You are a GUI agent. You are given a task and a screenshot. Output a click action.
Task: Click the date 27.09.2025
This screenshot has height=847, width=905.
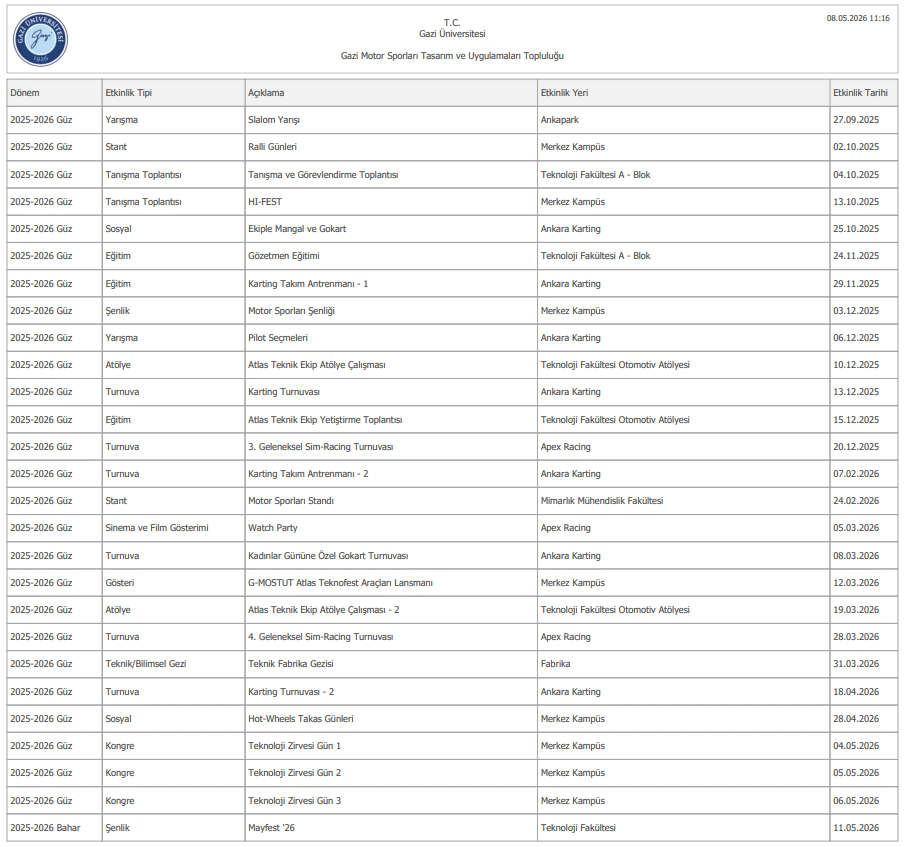(x=856, y=120)
